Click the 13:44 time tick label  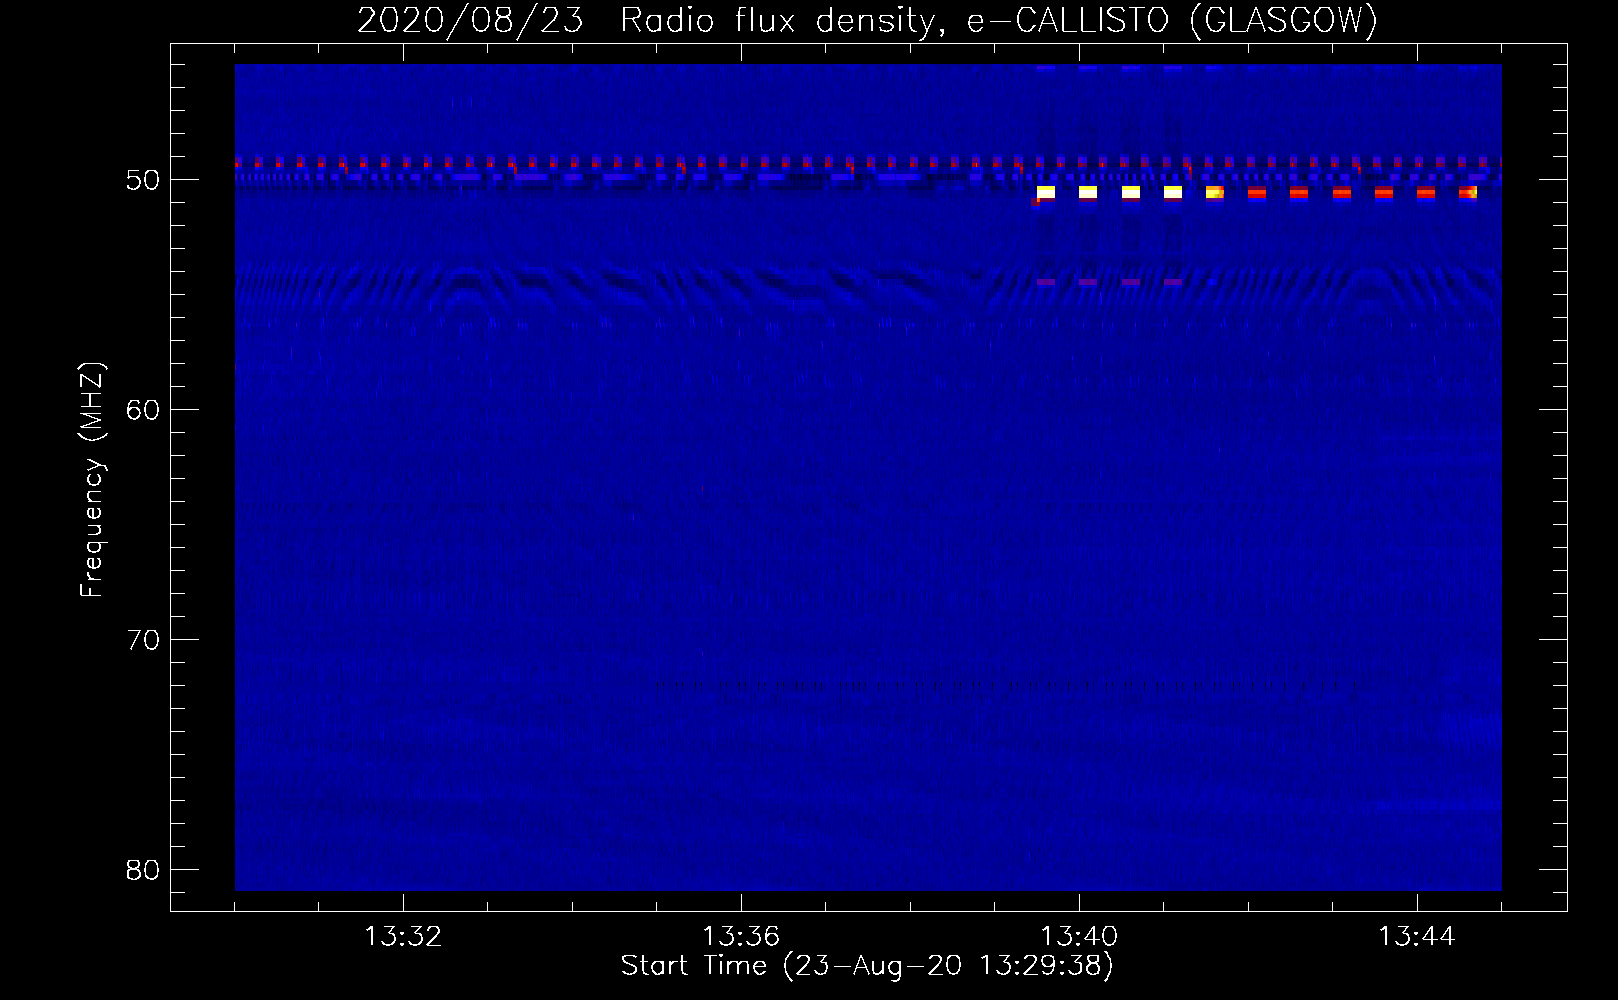(1417, 937)
